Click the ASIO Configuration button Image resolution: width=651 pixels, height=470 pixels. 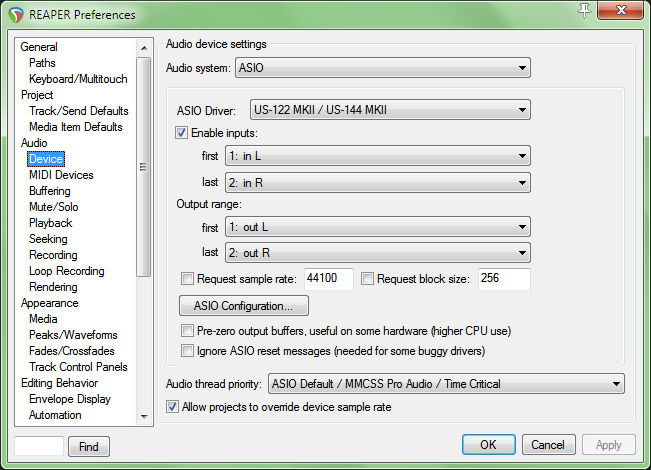click(244, 306)
